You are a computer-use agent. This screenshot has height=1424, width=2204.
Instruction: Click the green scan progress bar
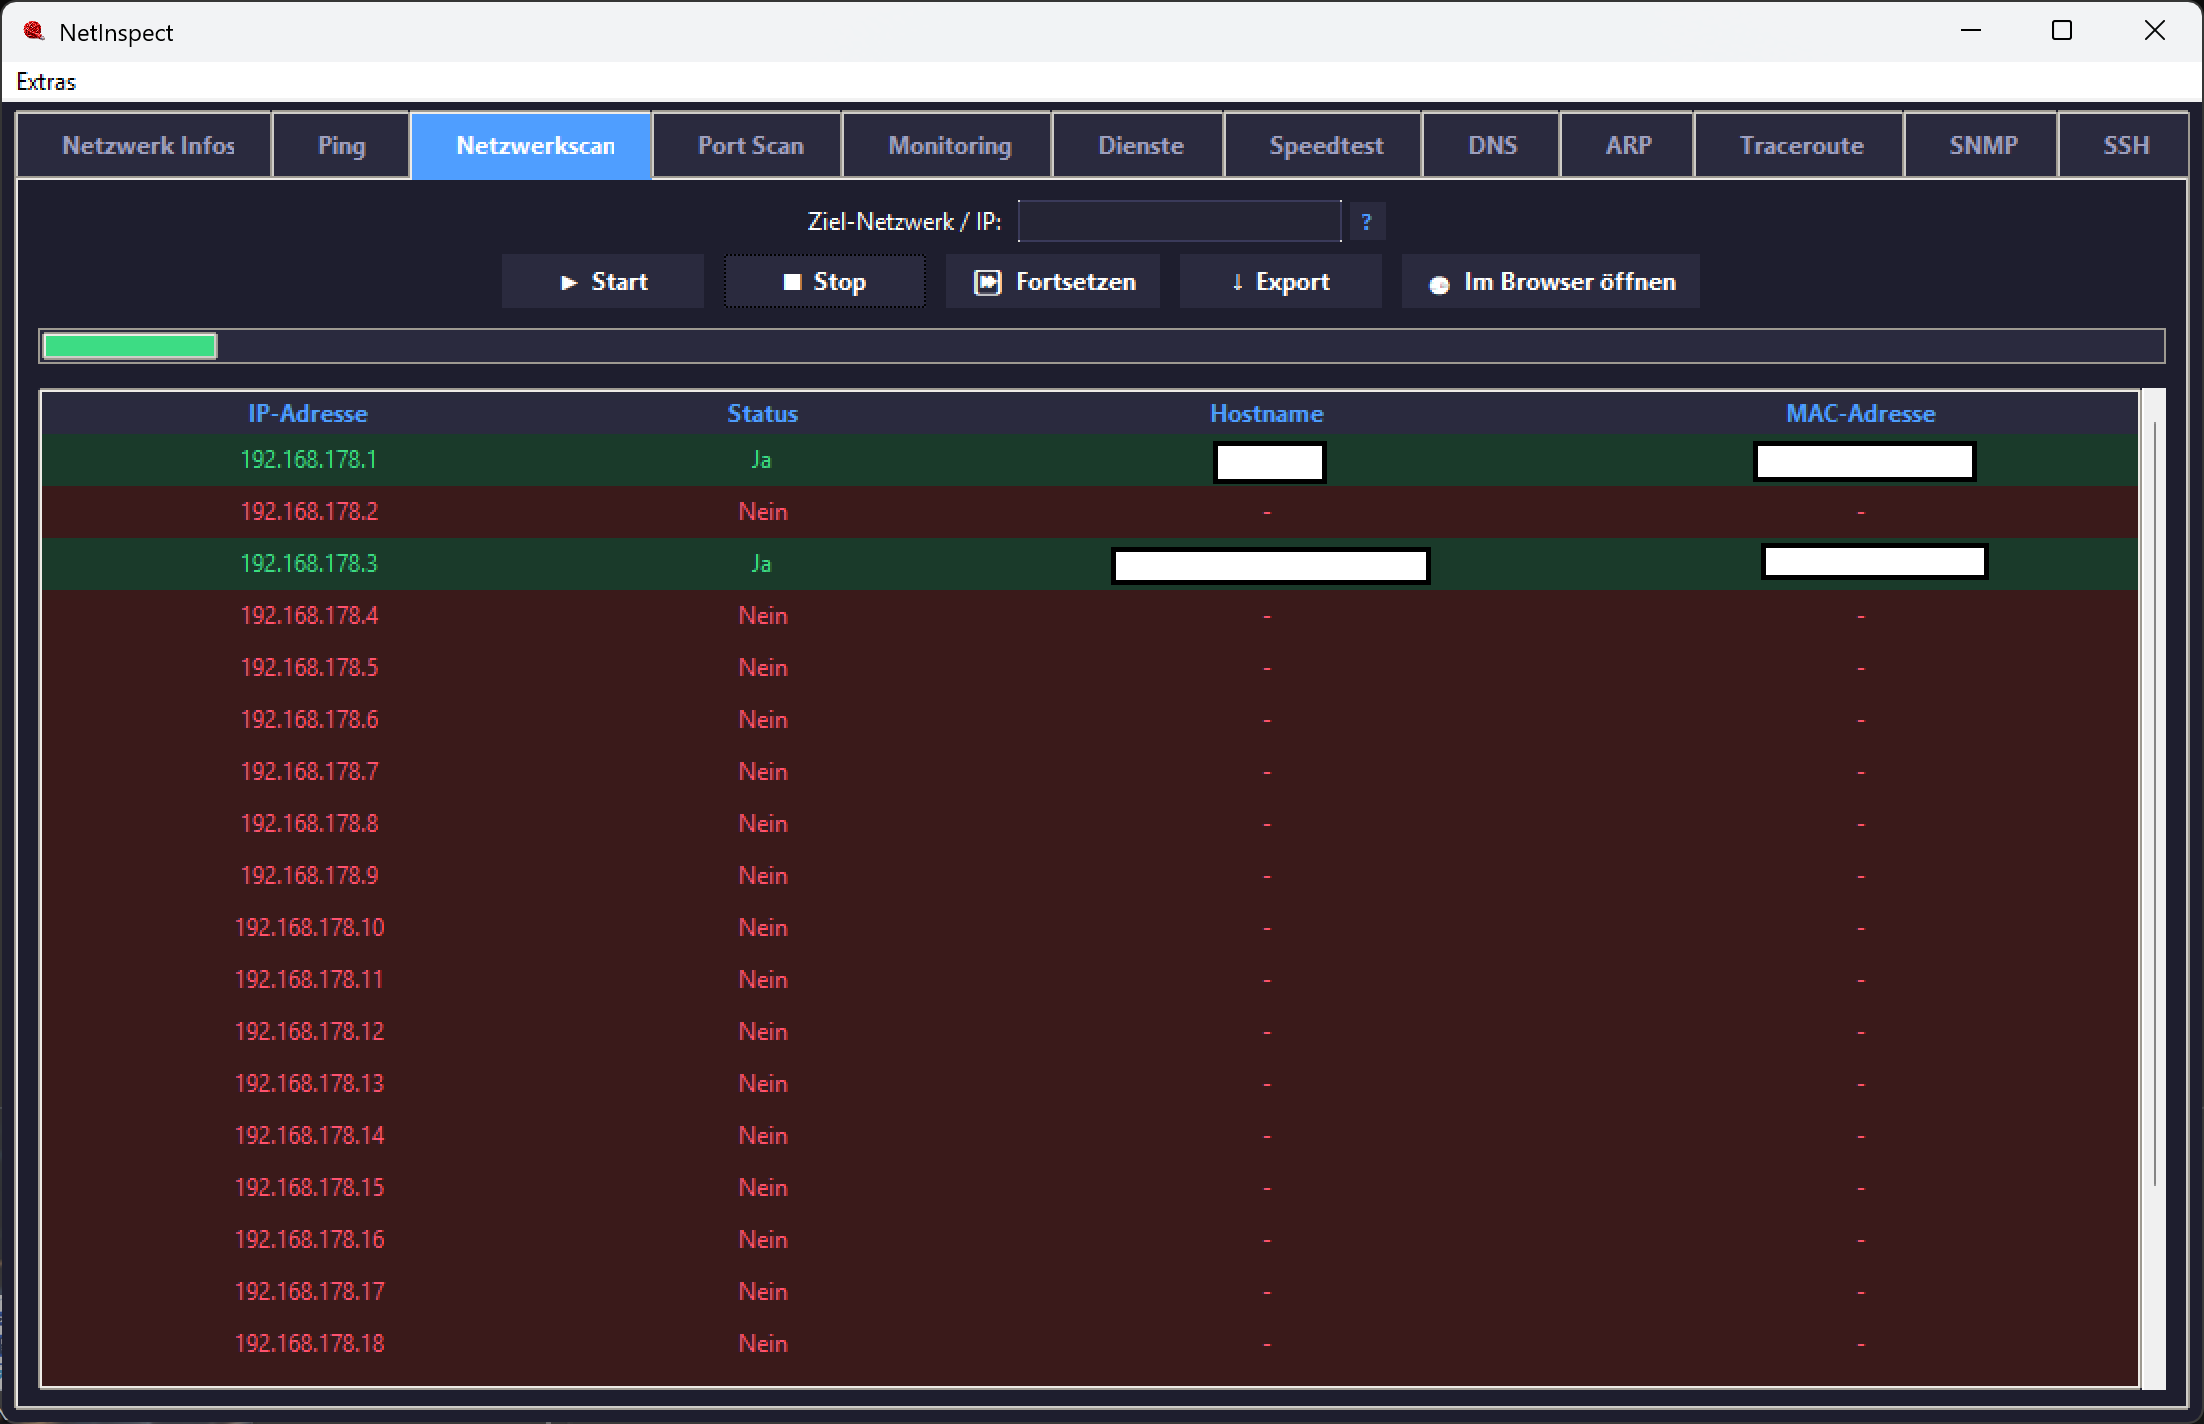click(x=130, y=346)
